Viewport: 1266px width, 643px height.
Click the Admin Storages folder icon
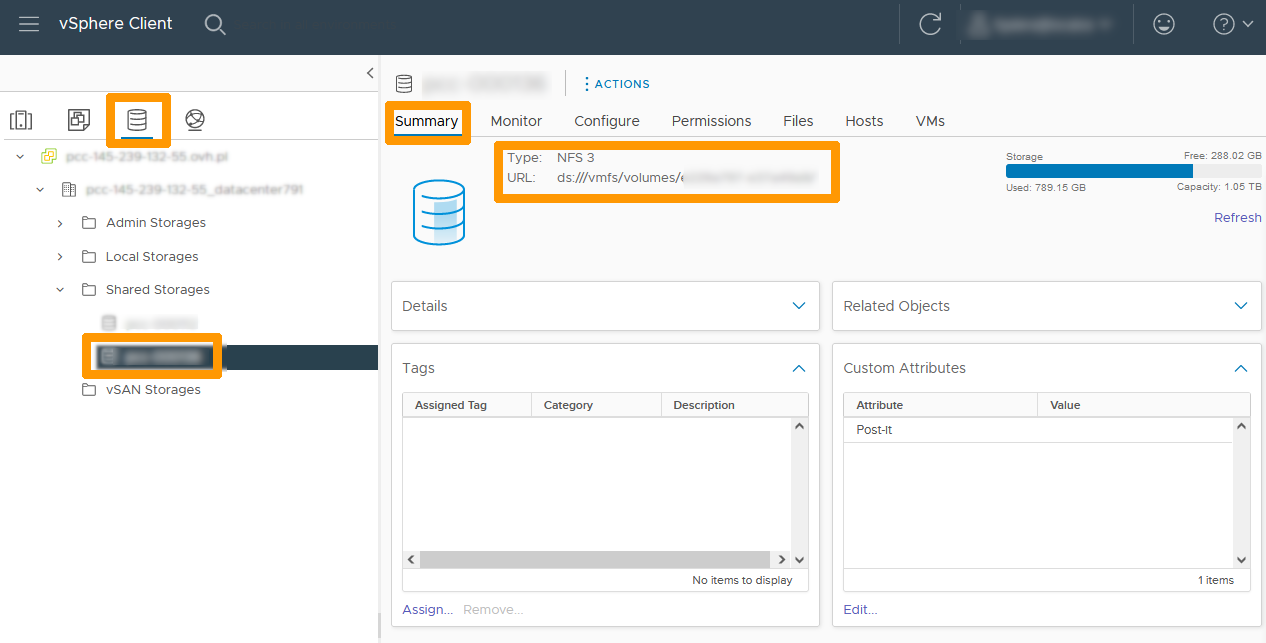pyautogui.click(x=89, y=223)
